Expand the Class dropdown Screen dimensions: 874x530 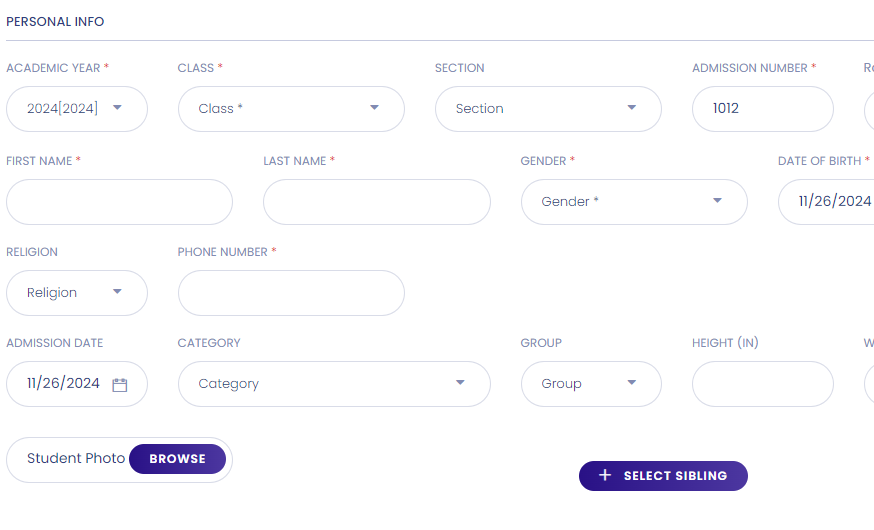[x=291, y=109]
